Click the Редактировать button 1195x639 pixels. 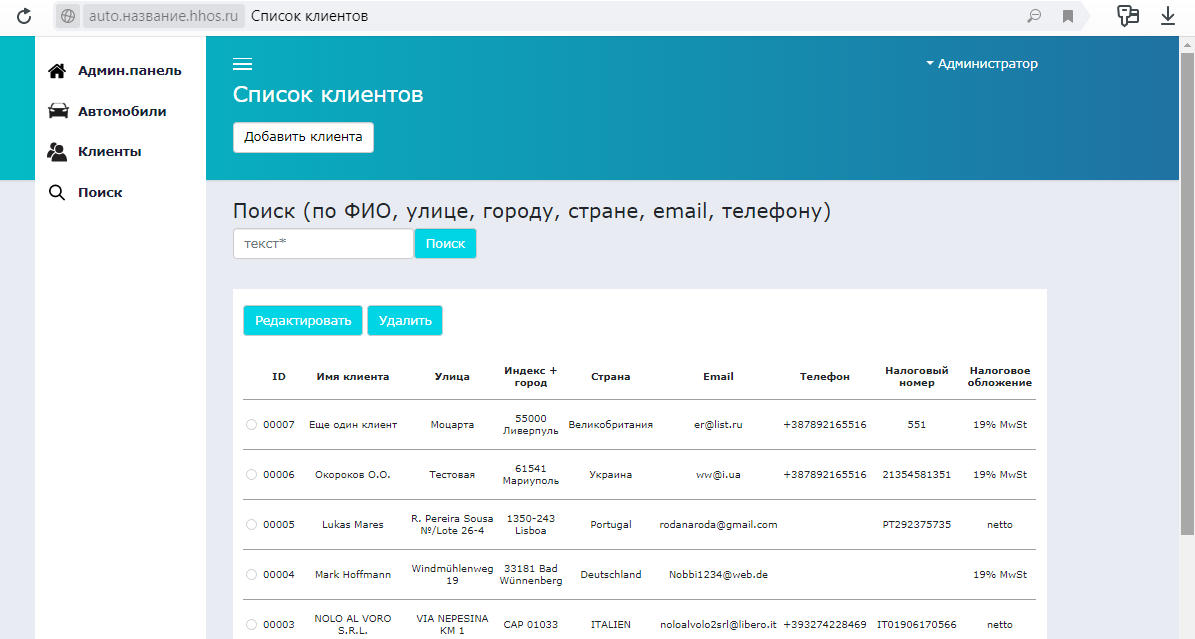pos(303,320)
